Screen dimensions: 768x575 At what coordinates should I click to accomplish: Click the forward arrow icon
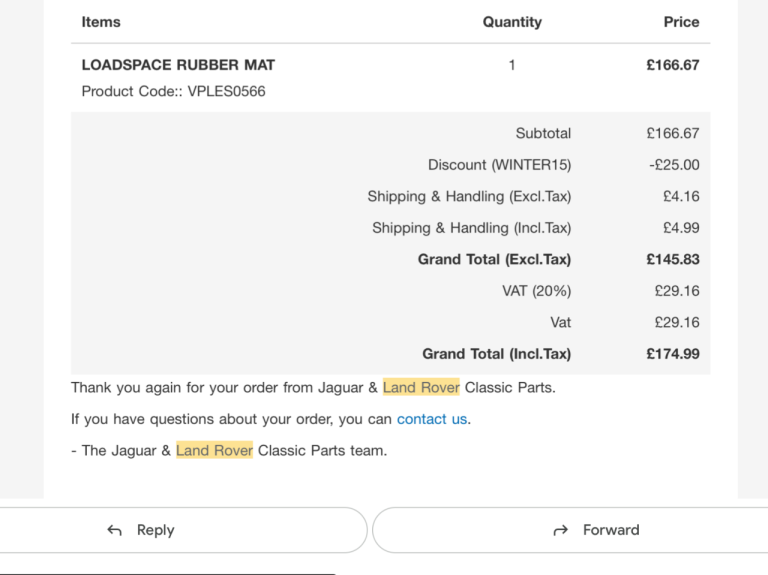pyautogui.click(x=560, y=530)
